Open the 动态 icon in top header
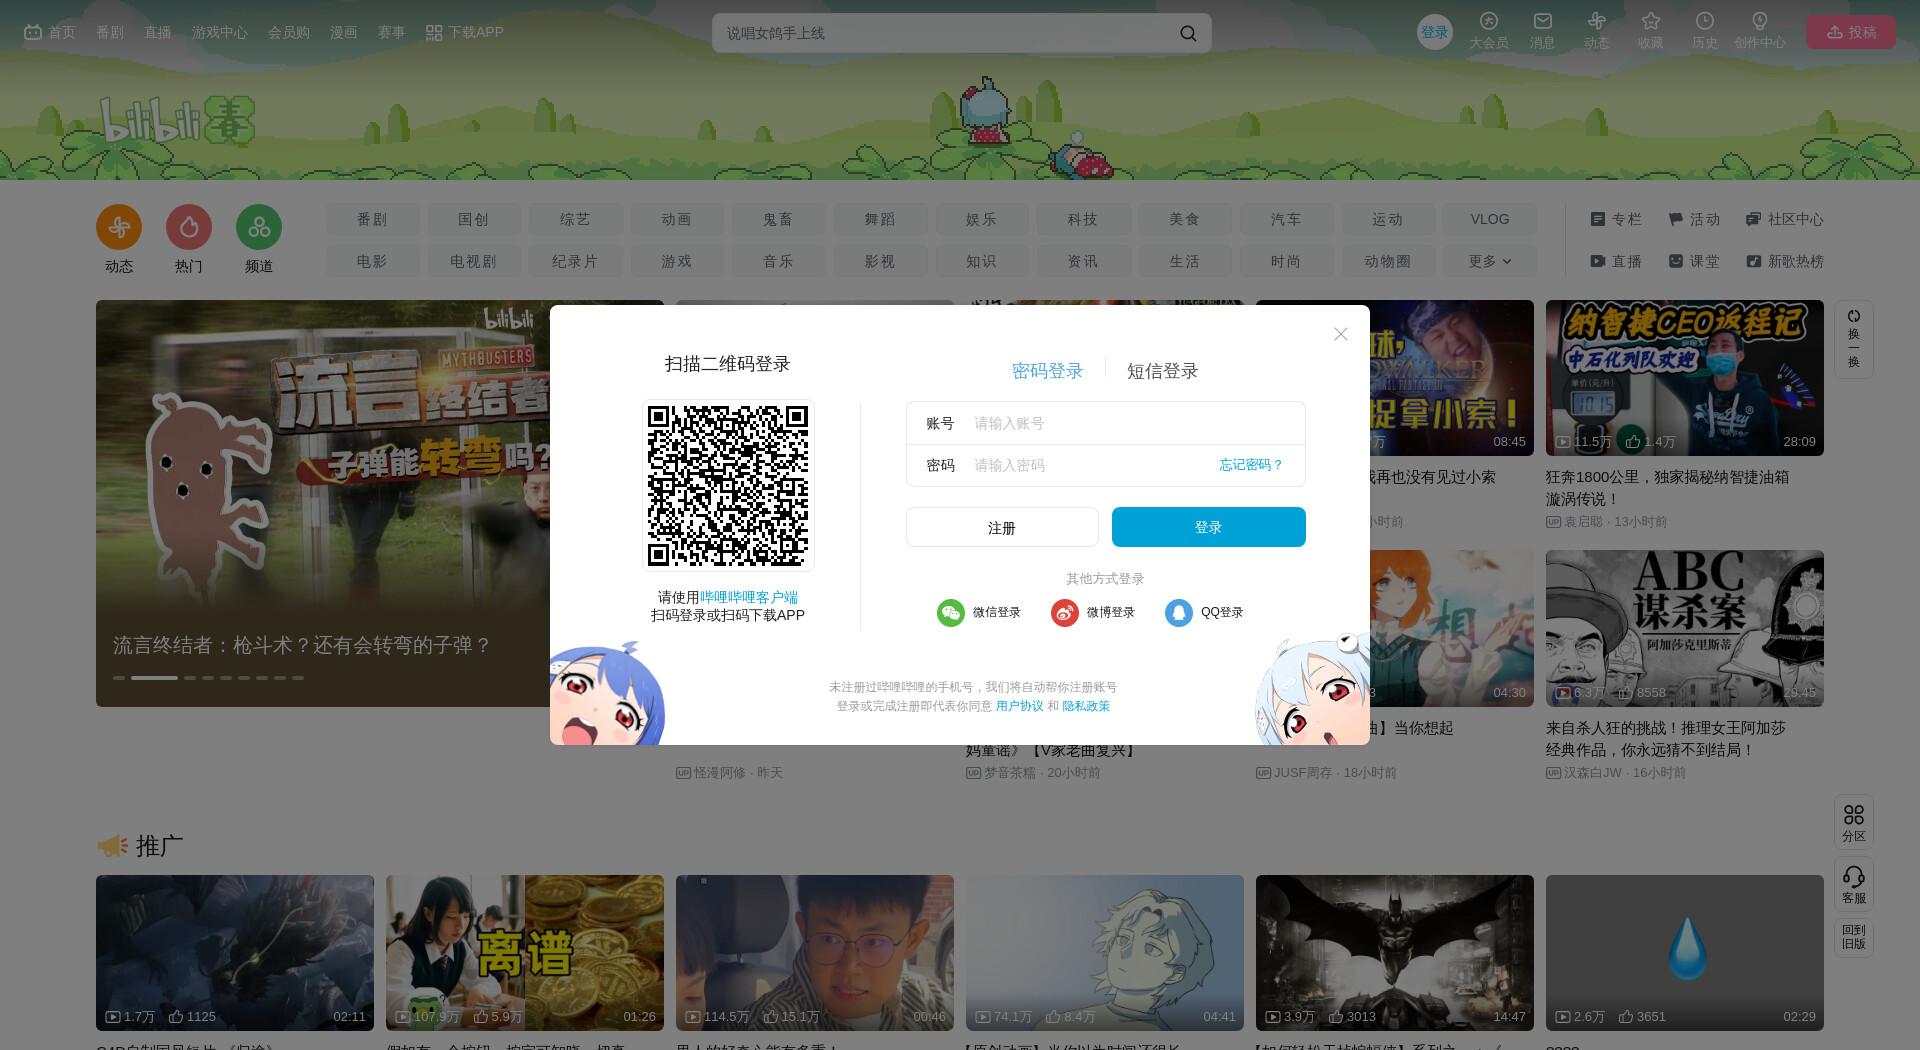 point(1597,21)
